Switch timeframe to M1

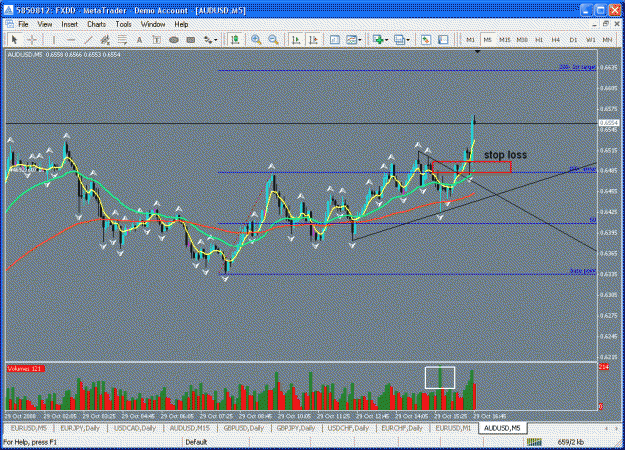click(x=470, y=40)
